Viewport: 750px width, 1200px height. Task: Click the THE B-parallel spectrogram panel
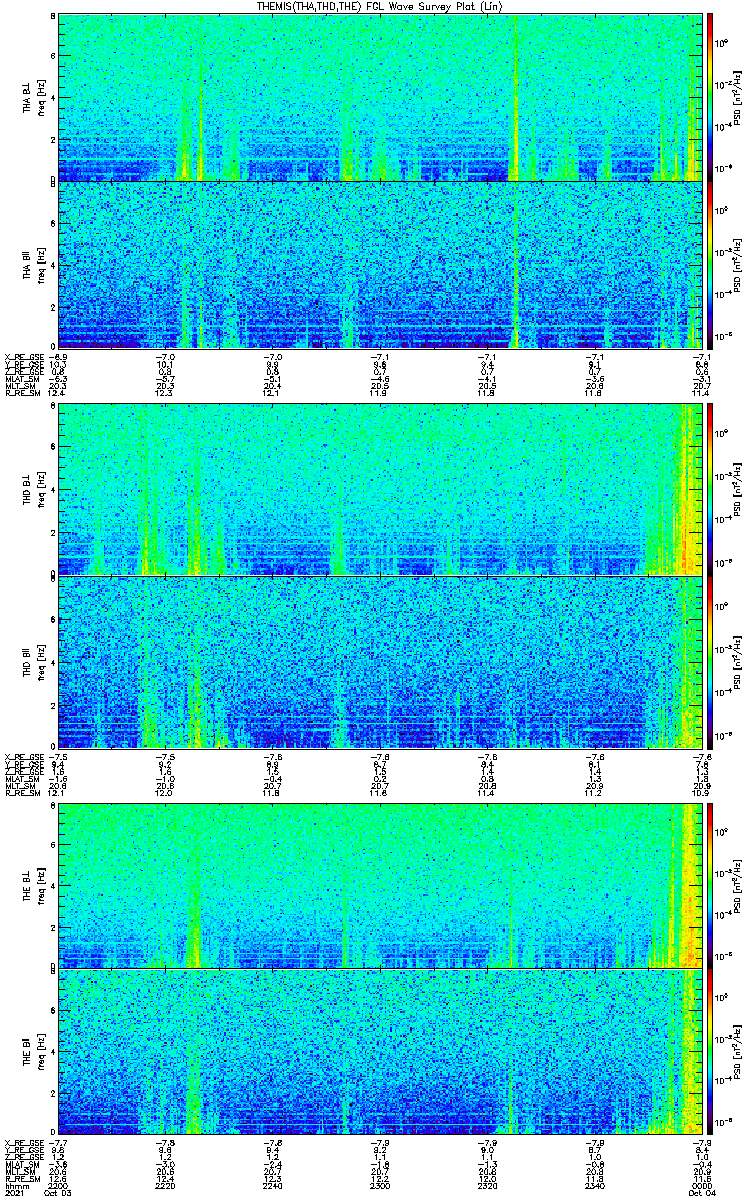(378, 1052)
